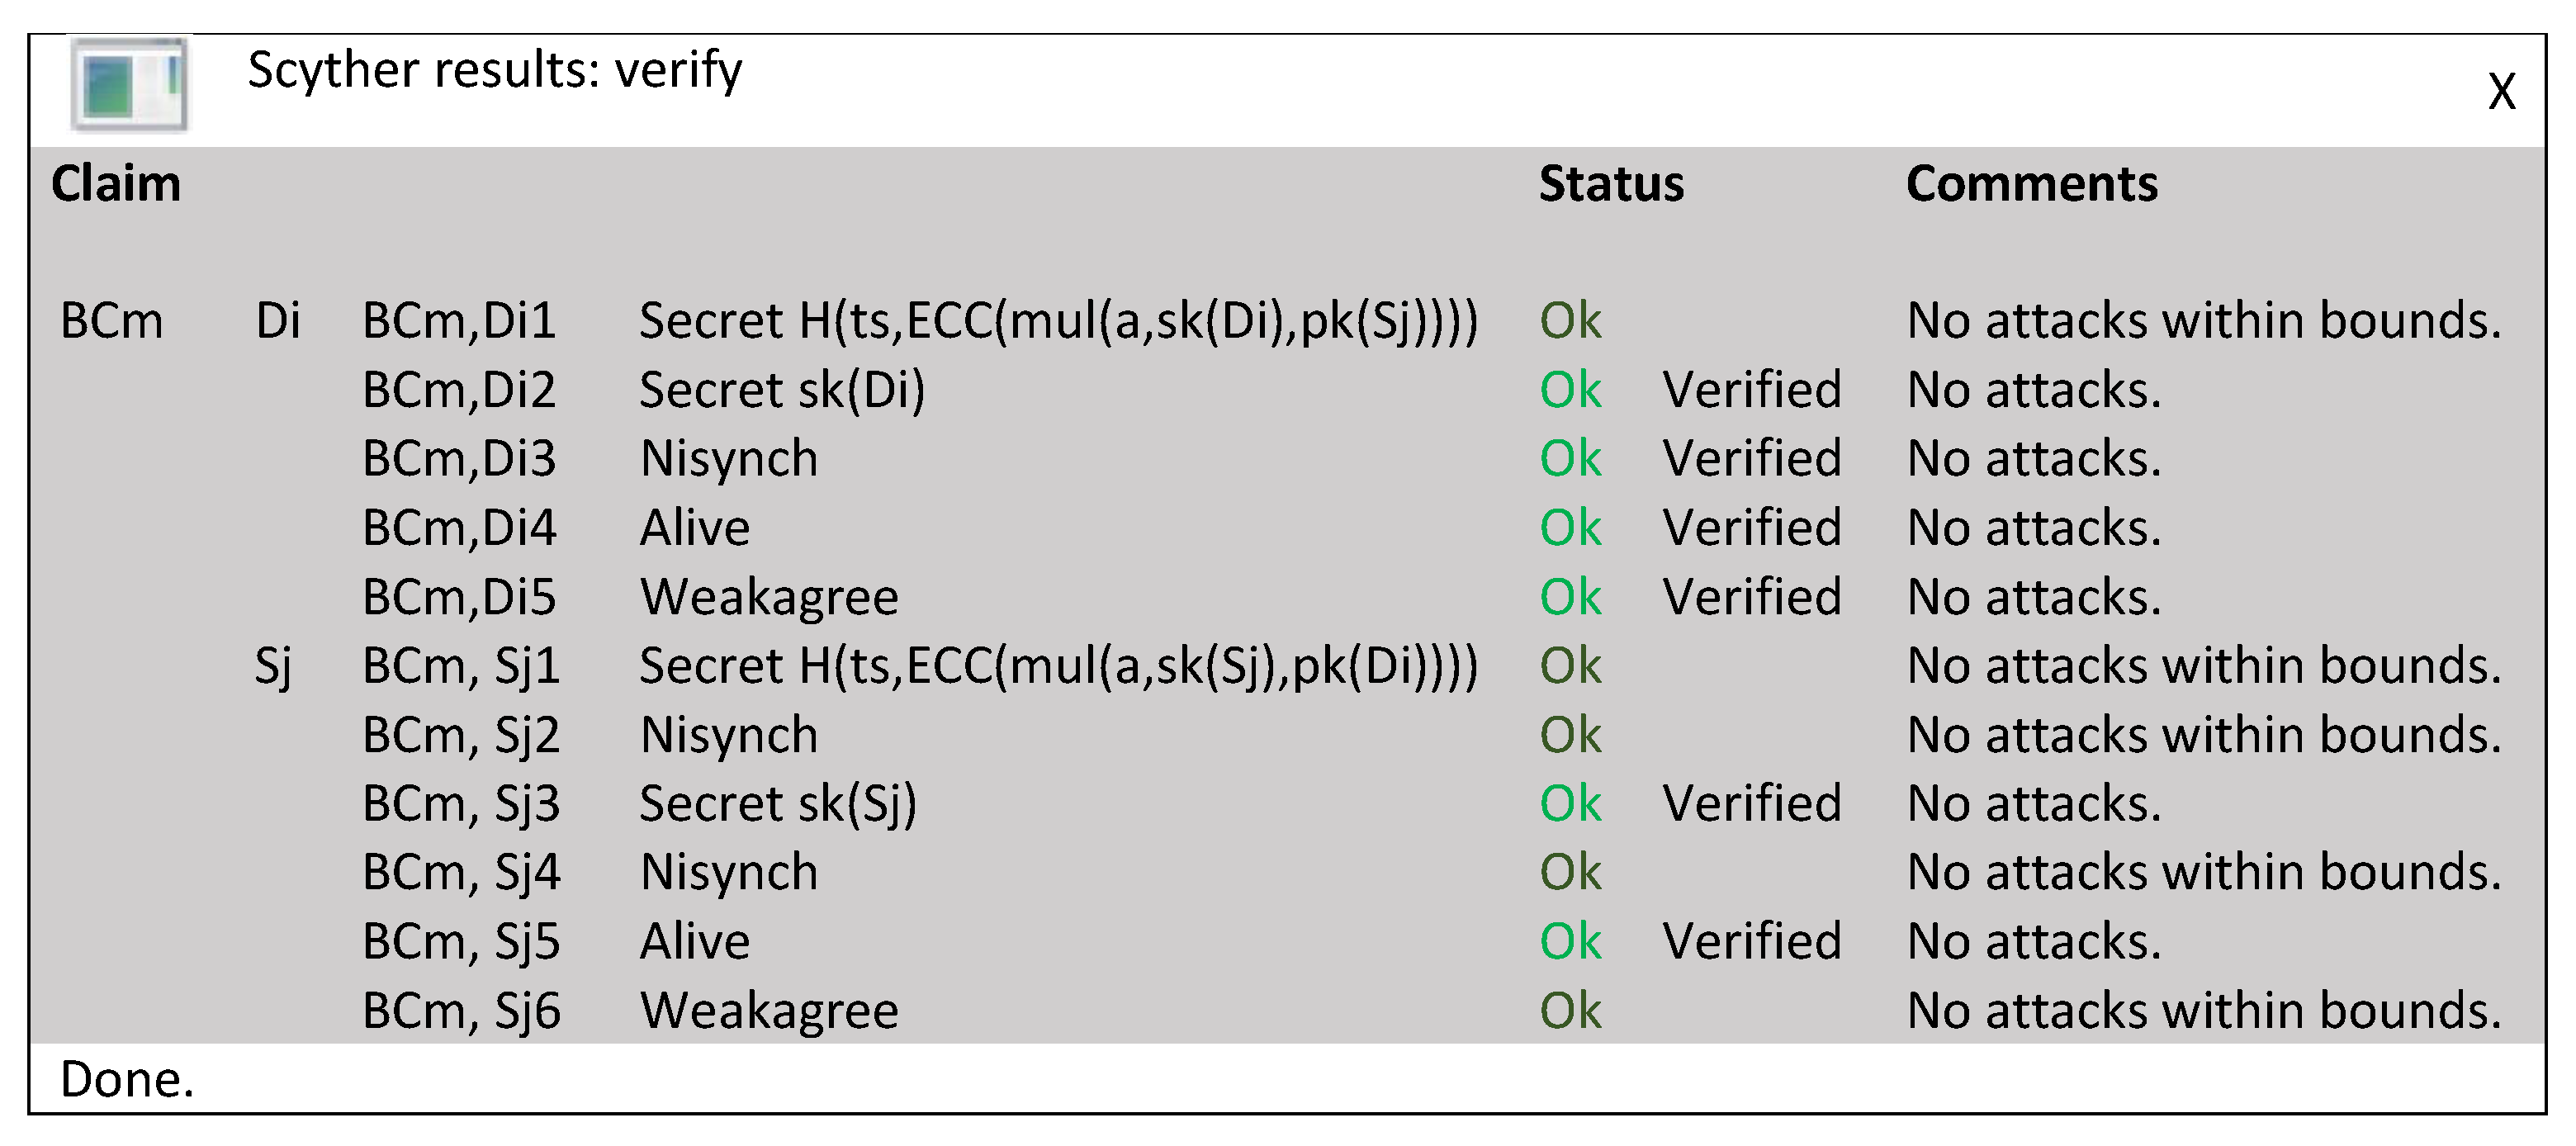Select the BCm, Sj4 claim label
Image resolution: width=2576 pixels, height=1146 pixels.
tap(461, 872)
